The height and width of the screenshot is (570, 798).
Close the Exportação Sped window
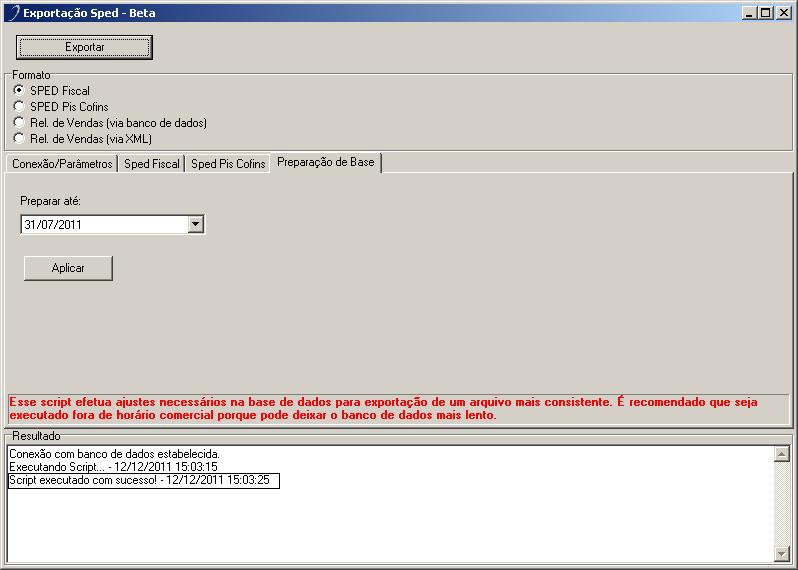[783, 13]
